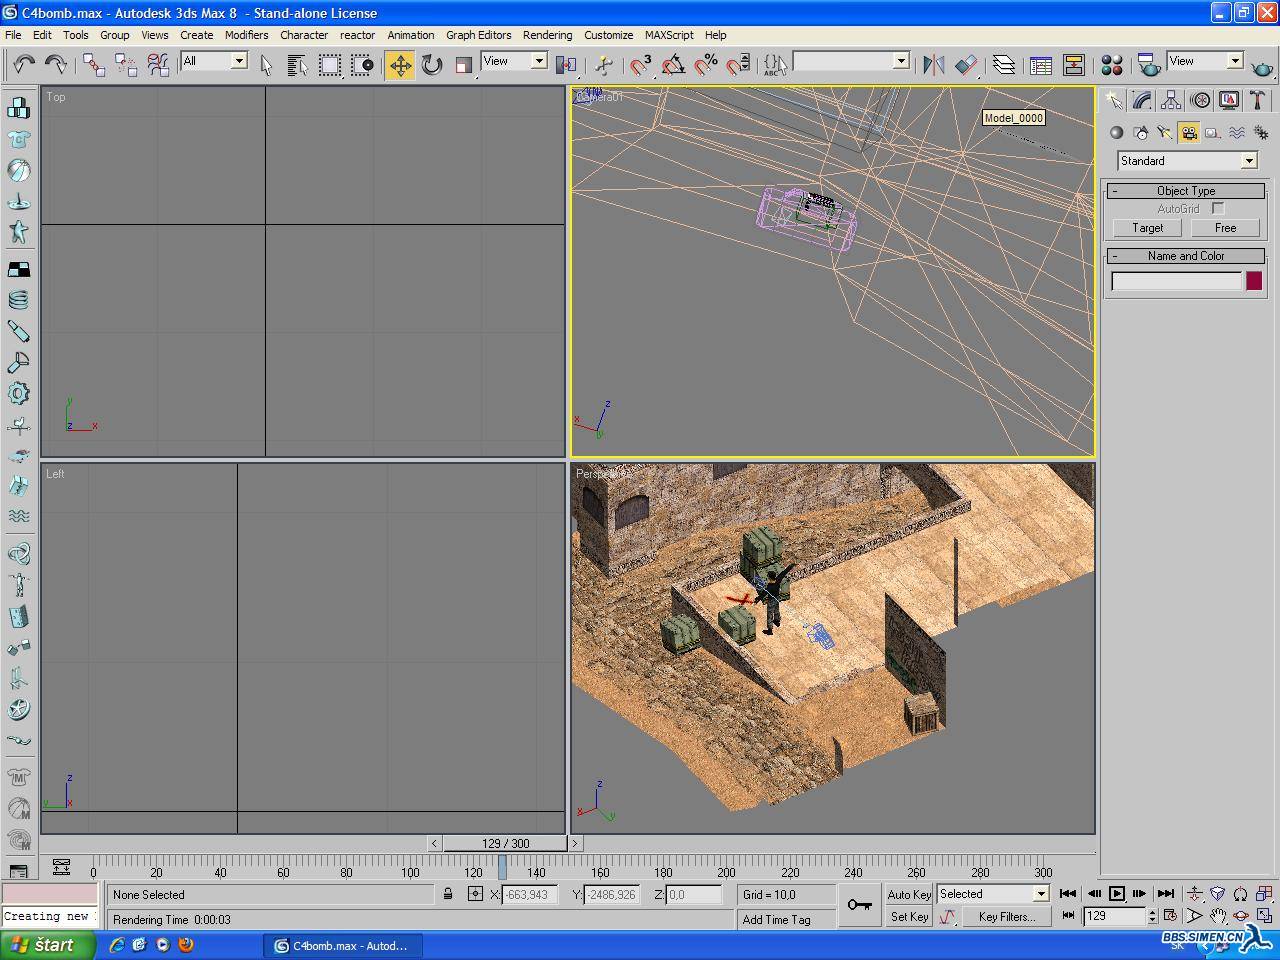Toggle the Percent Snap button
This screenshot has width=1280, height=960.
tap(705, 65)
